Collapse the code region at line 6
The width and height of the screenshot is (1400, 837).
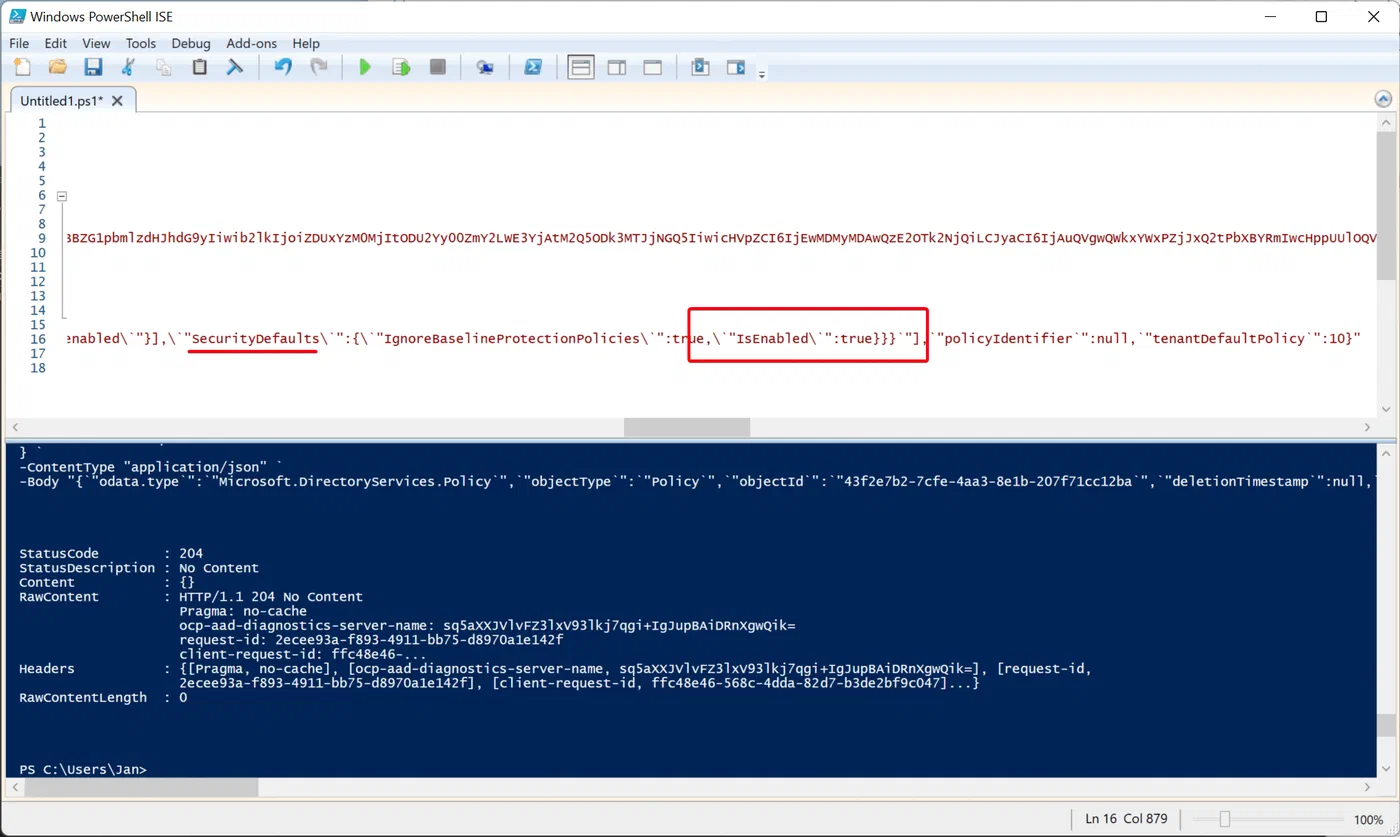coord(61,196)
